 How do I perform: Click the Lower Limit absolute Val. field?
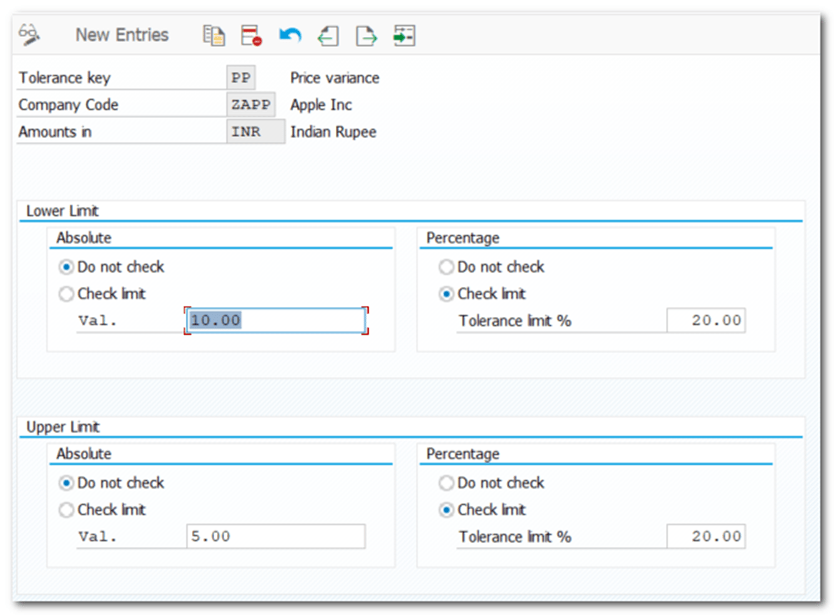[x=276, y=320]
